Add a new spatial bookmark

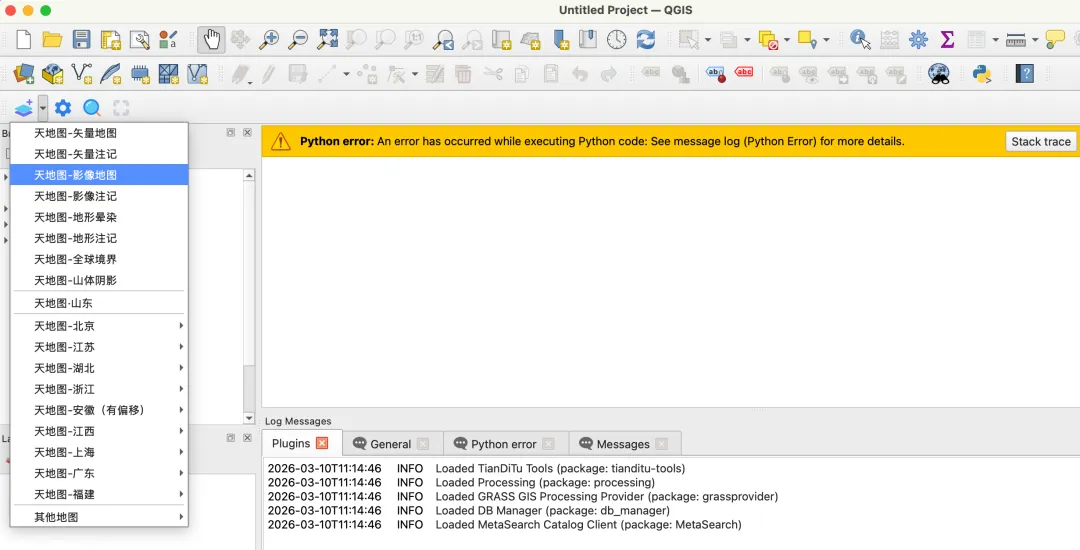pyautogui.click(x=559, y=39)
